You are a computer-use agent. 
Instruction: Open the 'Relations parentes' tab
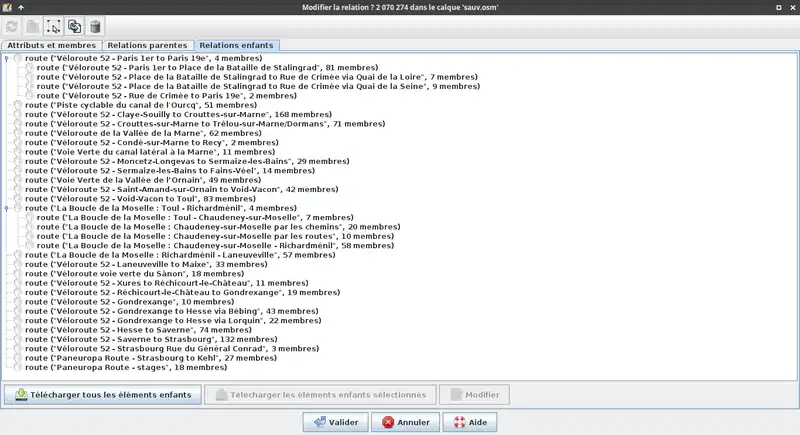(146, 45)
